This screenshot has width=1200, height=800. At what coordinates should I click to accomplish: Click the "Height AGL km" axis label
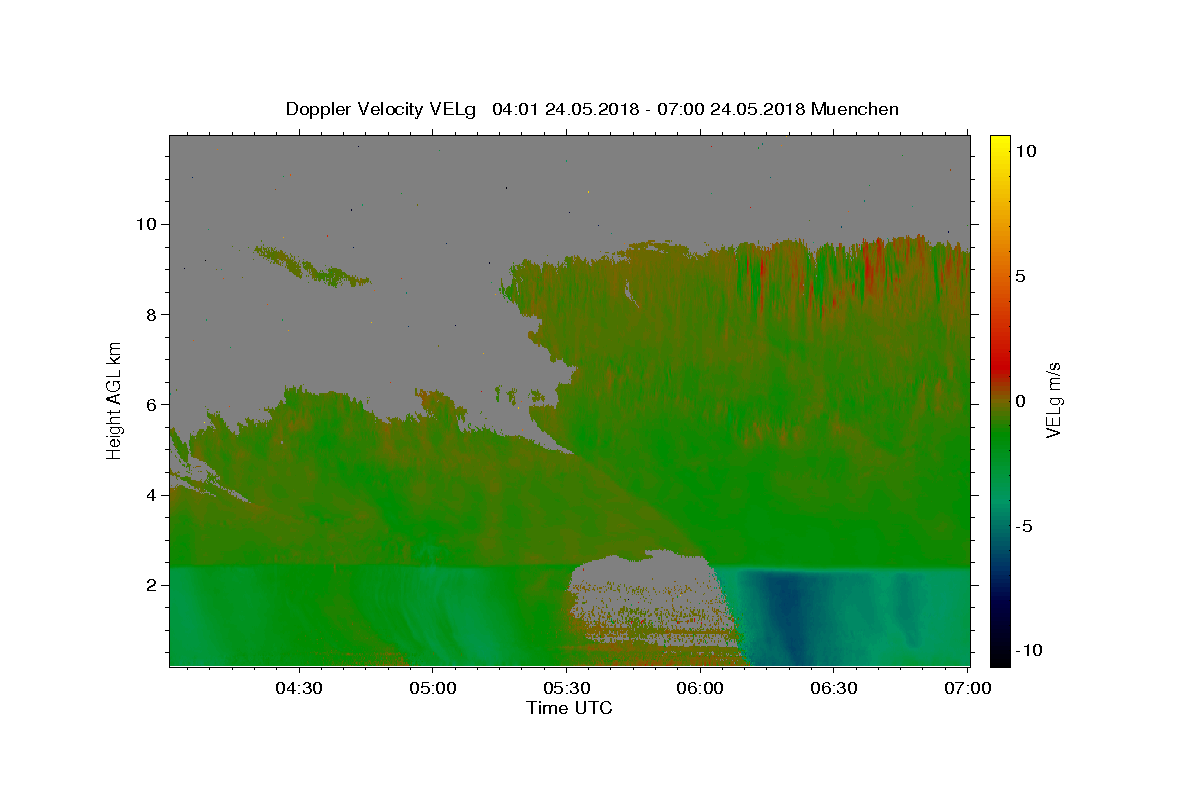tap(115, 400)
